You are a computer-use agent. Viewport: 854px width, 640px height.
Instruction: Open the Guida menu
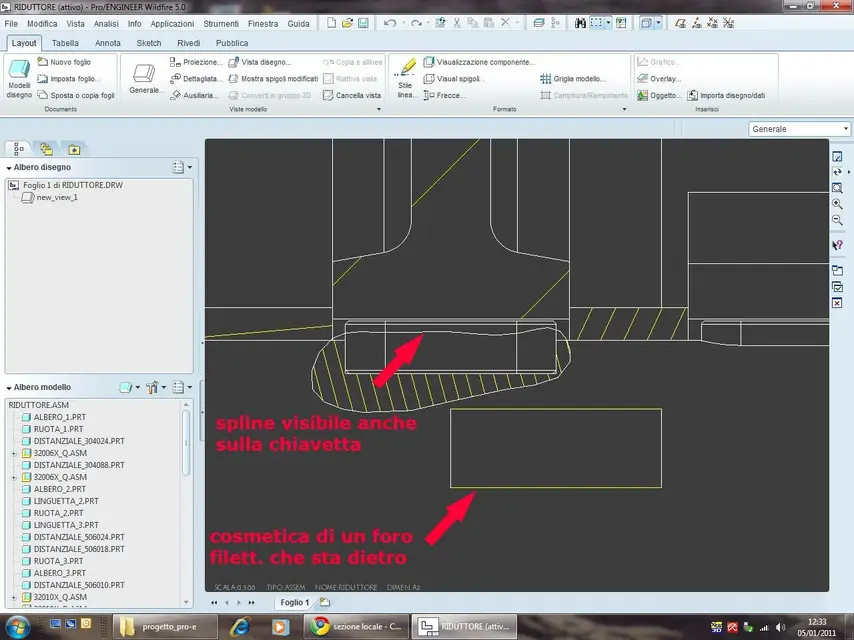pyautogui.click(x=298, y=24)
